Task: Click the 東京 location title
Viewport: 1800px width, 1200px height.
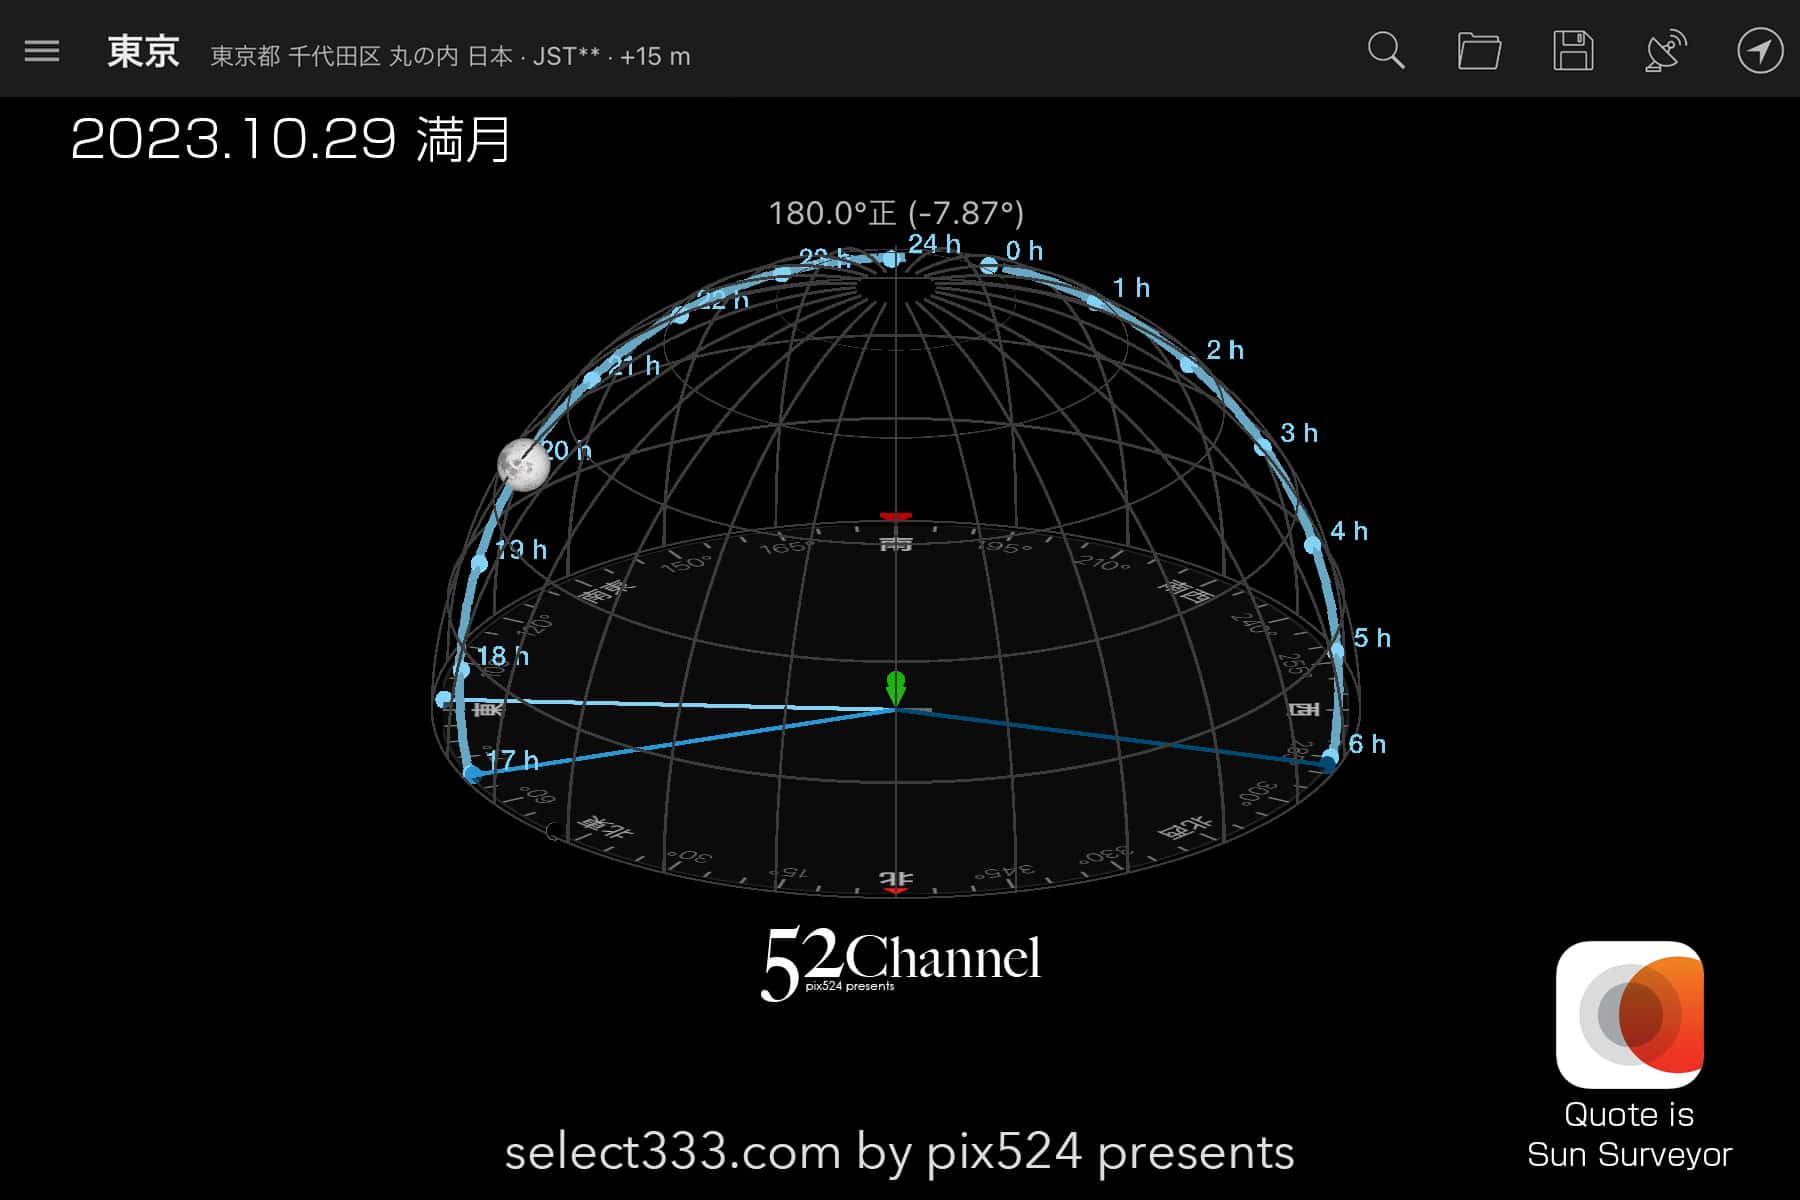Action: 143,51
